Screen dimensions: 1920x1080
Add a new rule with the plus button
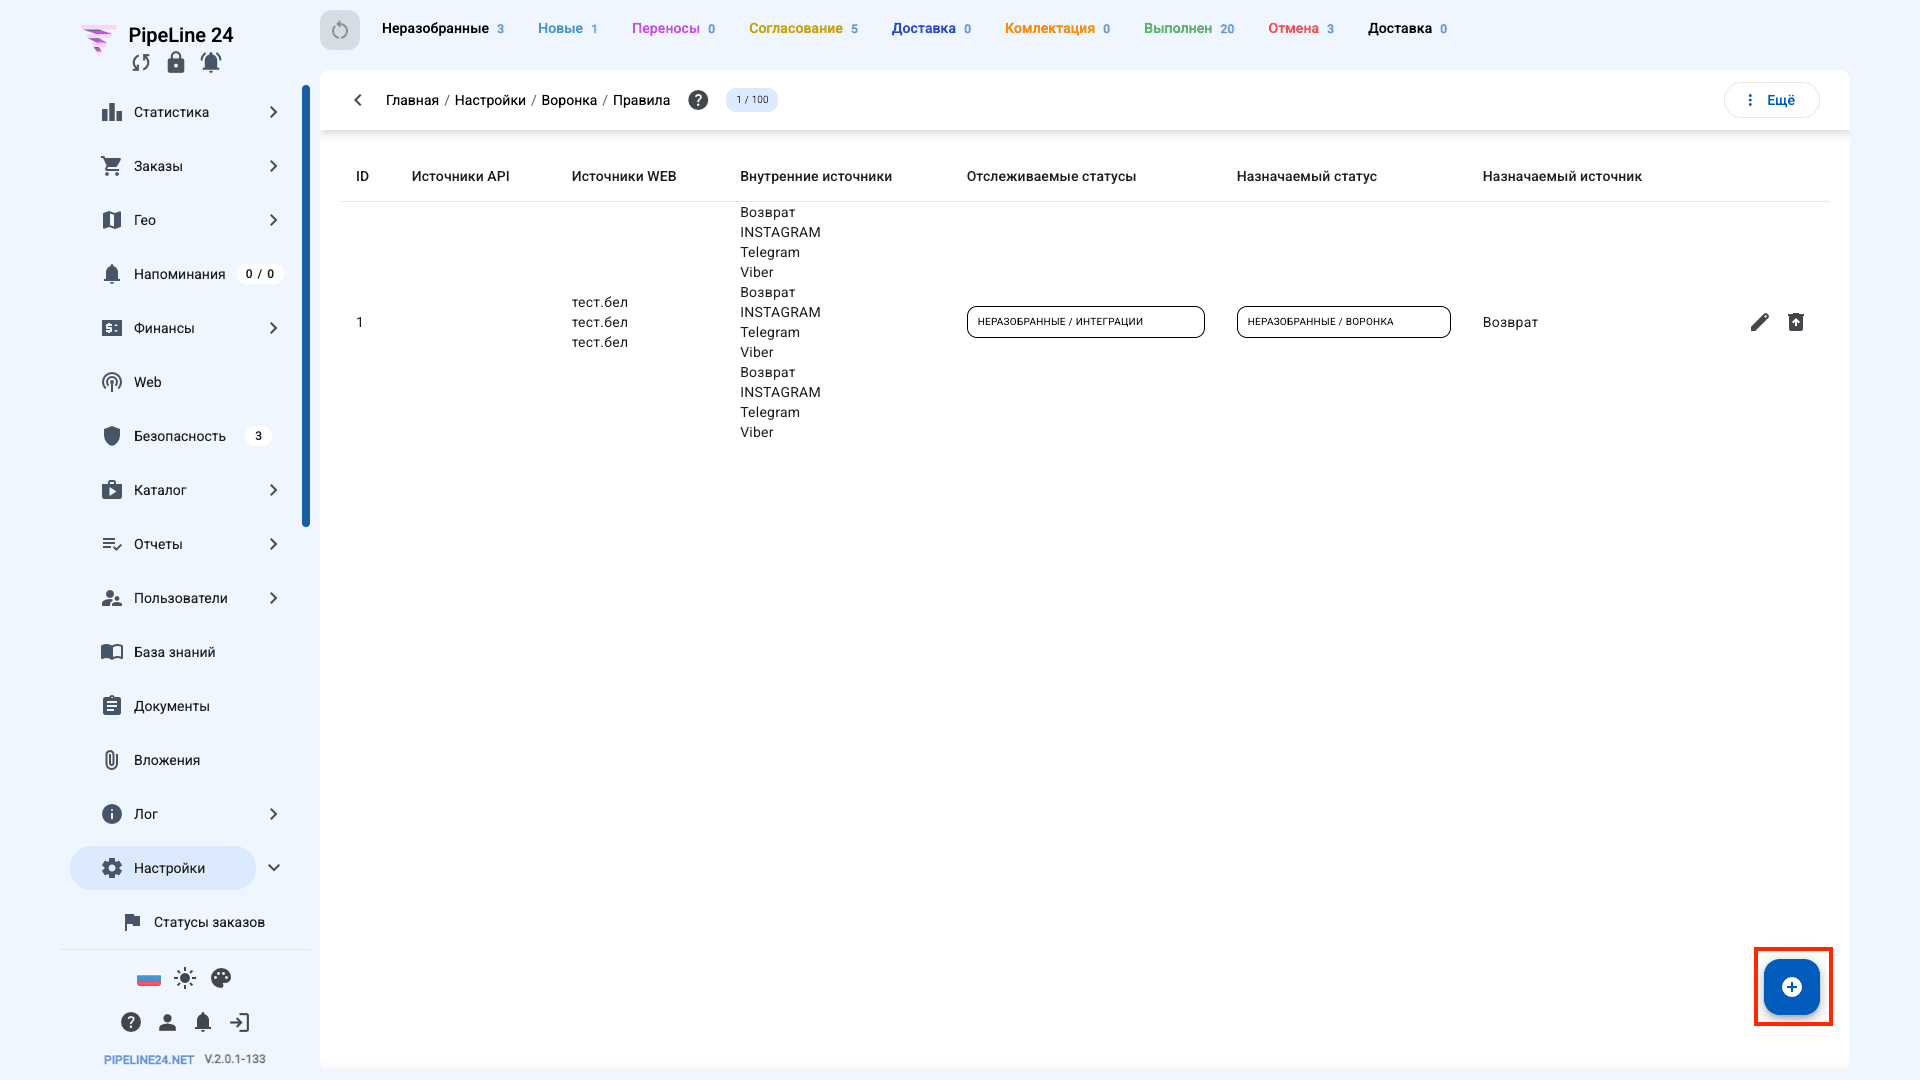pos(1792,987)
